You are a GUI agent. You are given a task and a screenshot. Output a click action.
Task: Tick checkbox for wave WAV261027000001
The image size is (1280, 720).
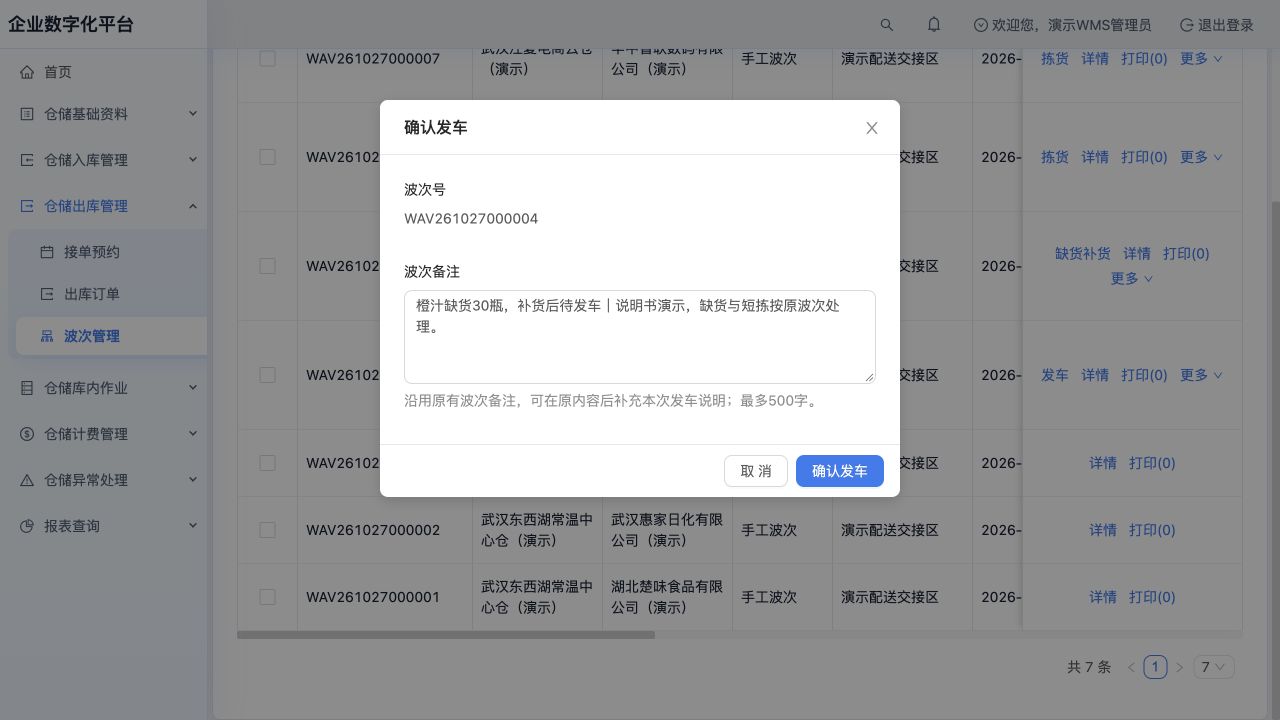[267, 597]
